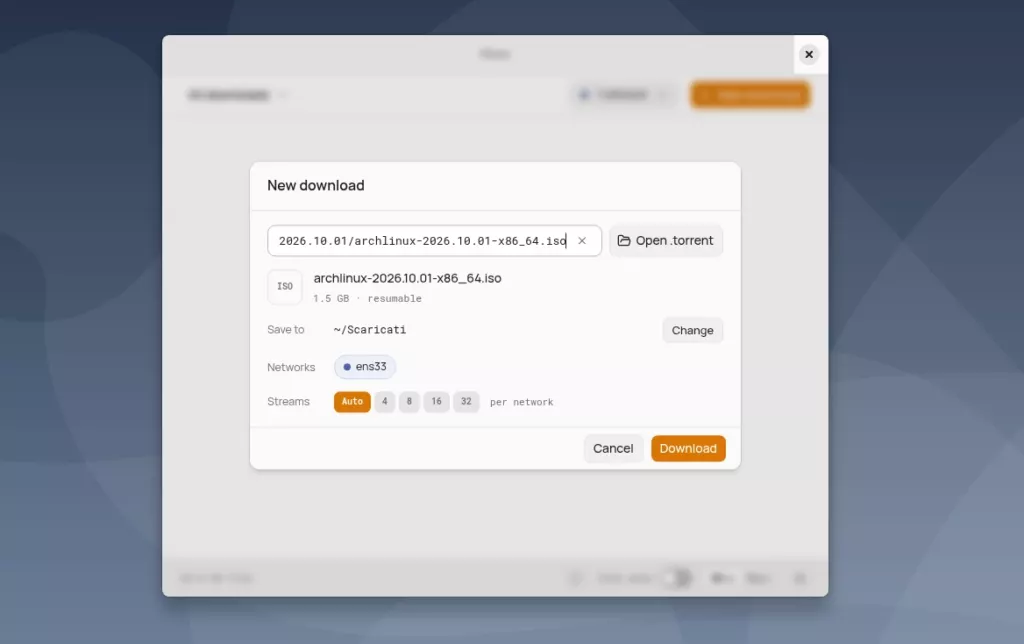Select 8 streams per network
This screenshot has height=644, width=1024.
409,402
